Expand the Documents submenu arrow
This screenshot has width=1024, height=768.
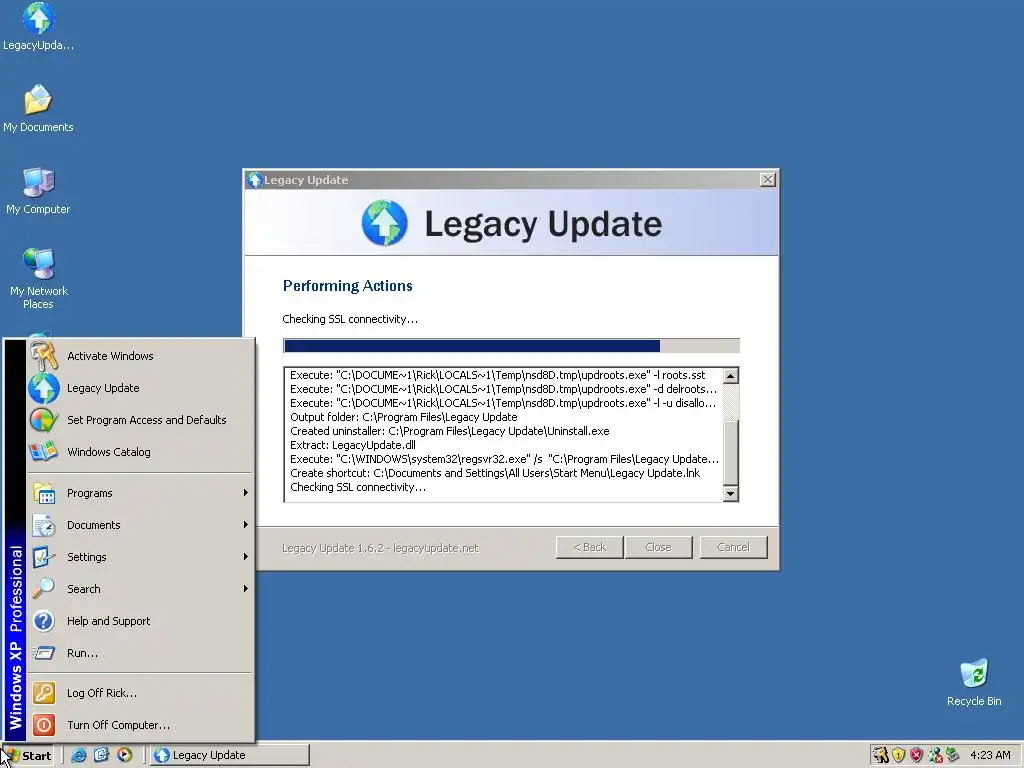coord(246,525)
